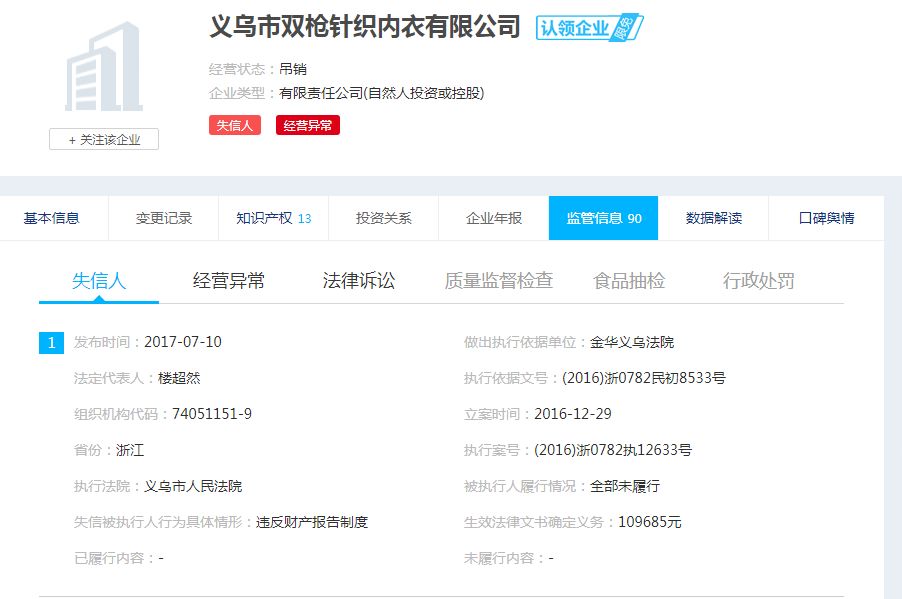The height and width of the screenshot is (599, 902).
Task: View 质量监督检查 records
Action: (500, 281)
